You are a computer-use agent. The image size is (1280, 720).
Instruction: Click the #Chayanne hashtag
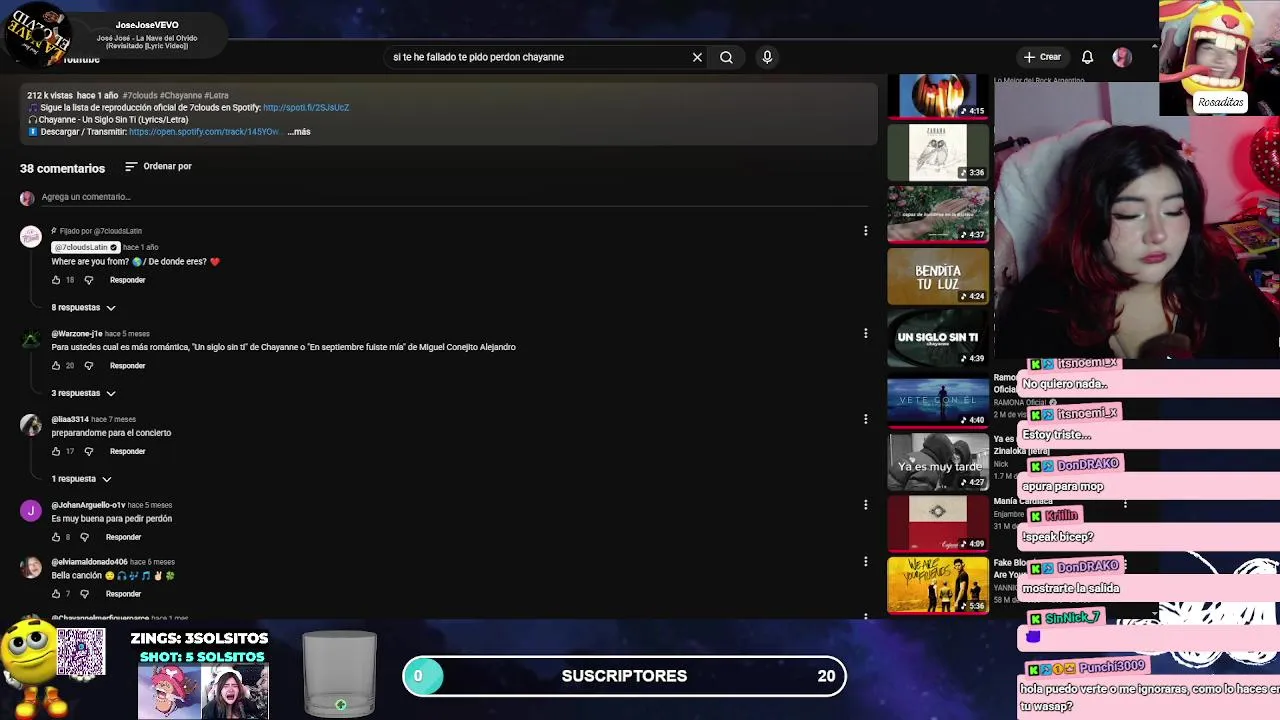pyautogui.click(x=181, y=96)
